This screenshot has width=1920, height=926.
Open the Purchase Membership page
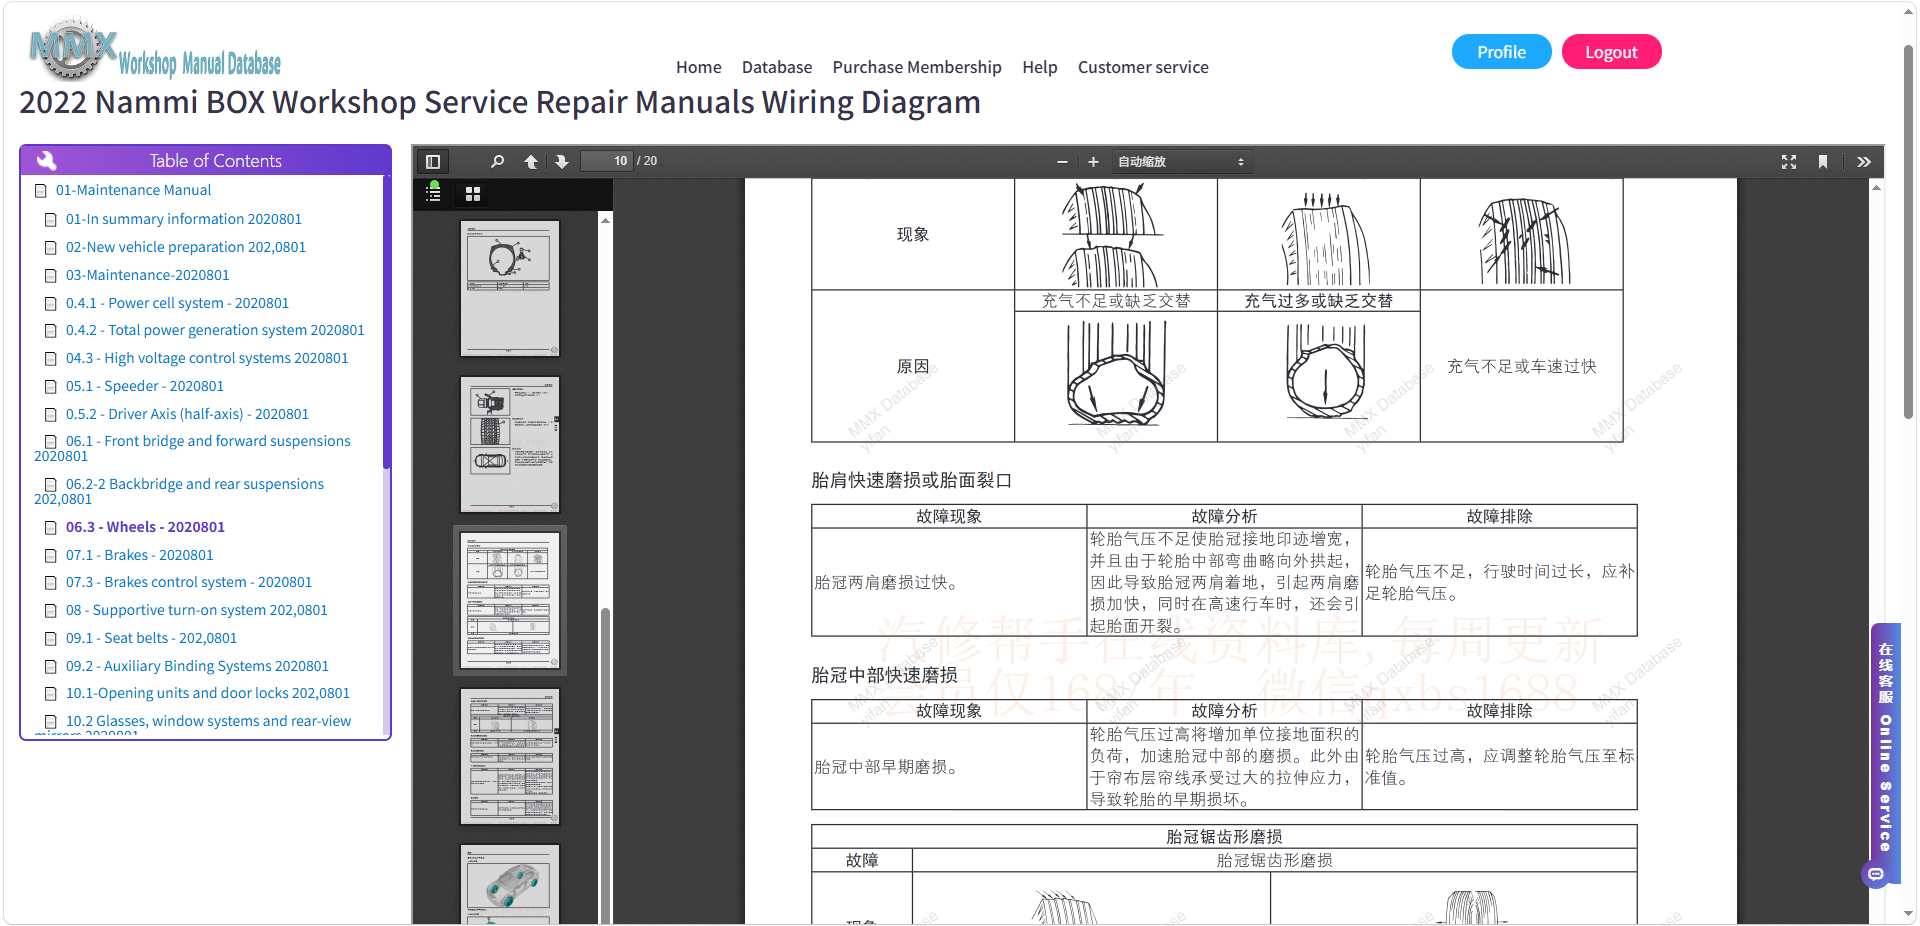coord(917,67)
